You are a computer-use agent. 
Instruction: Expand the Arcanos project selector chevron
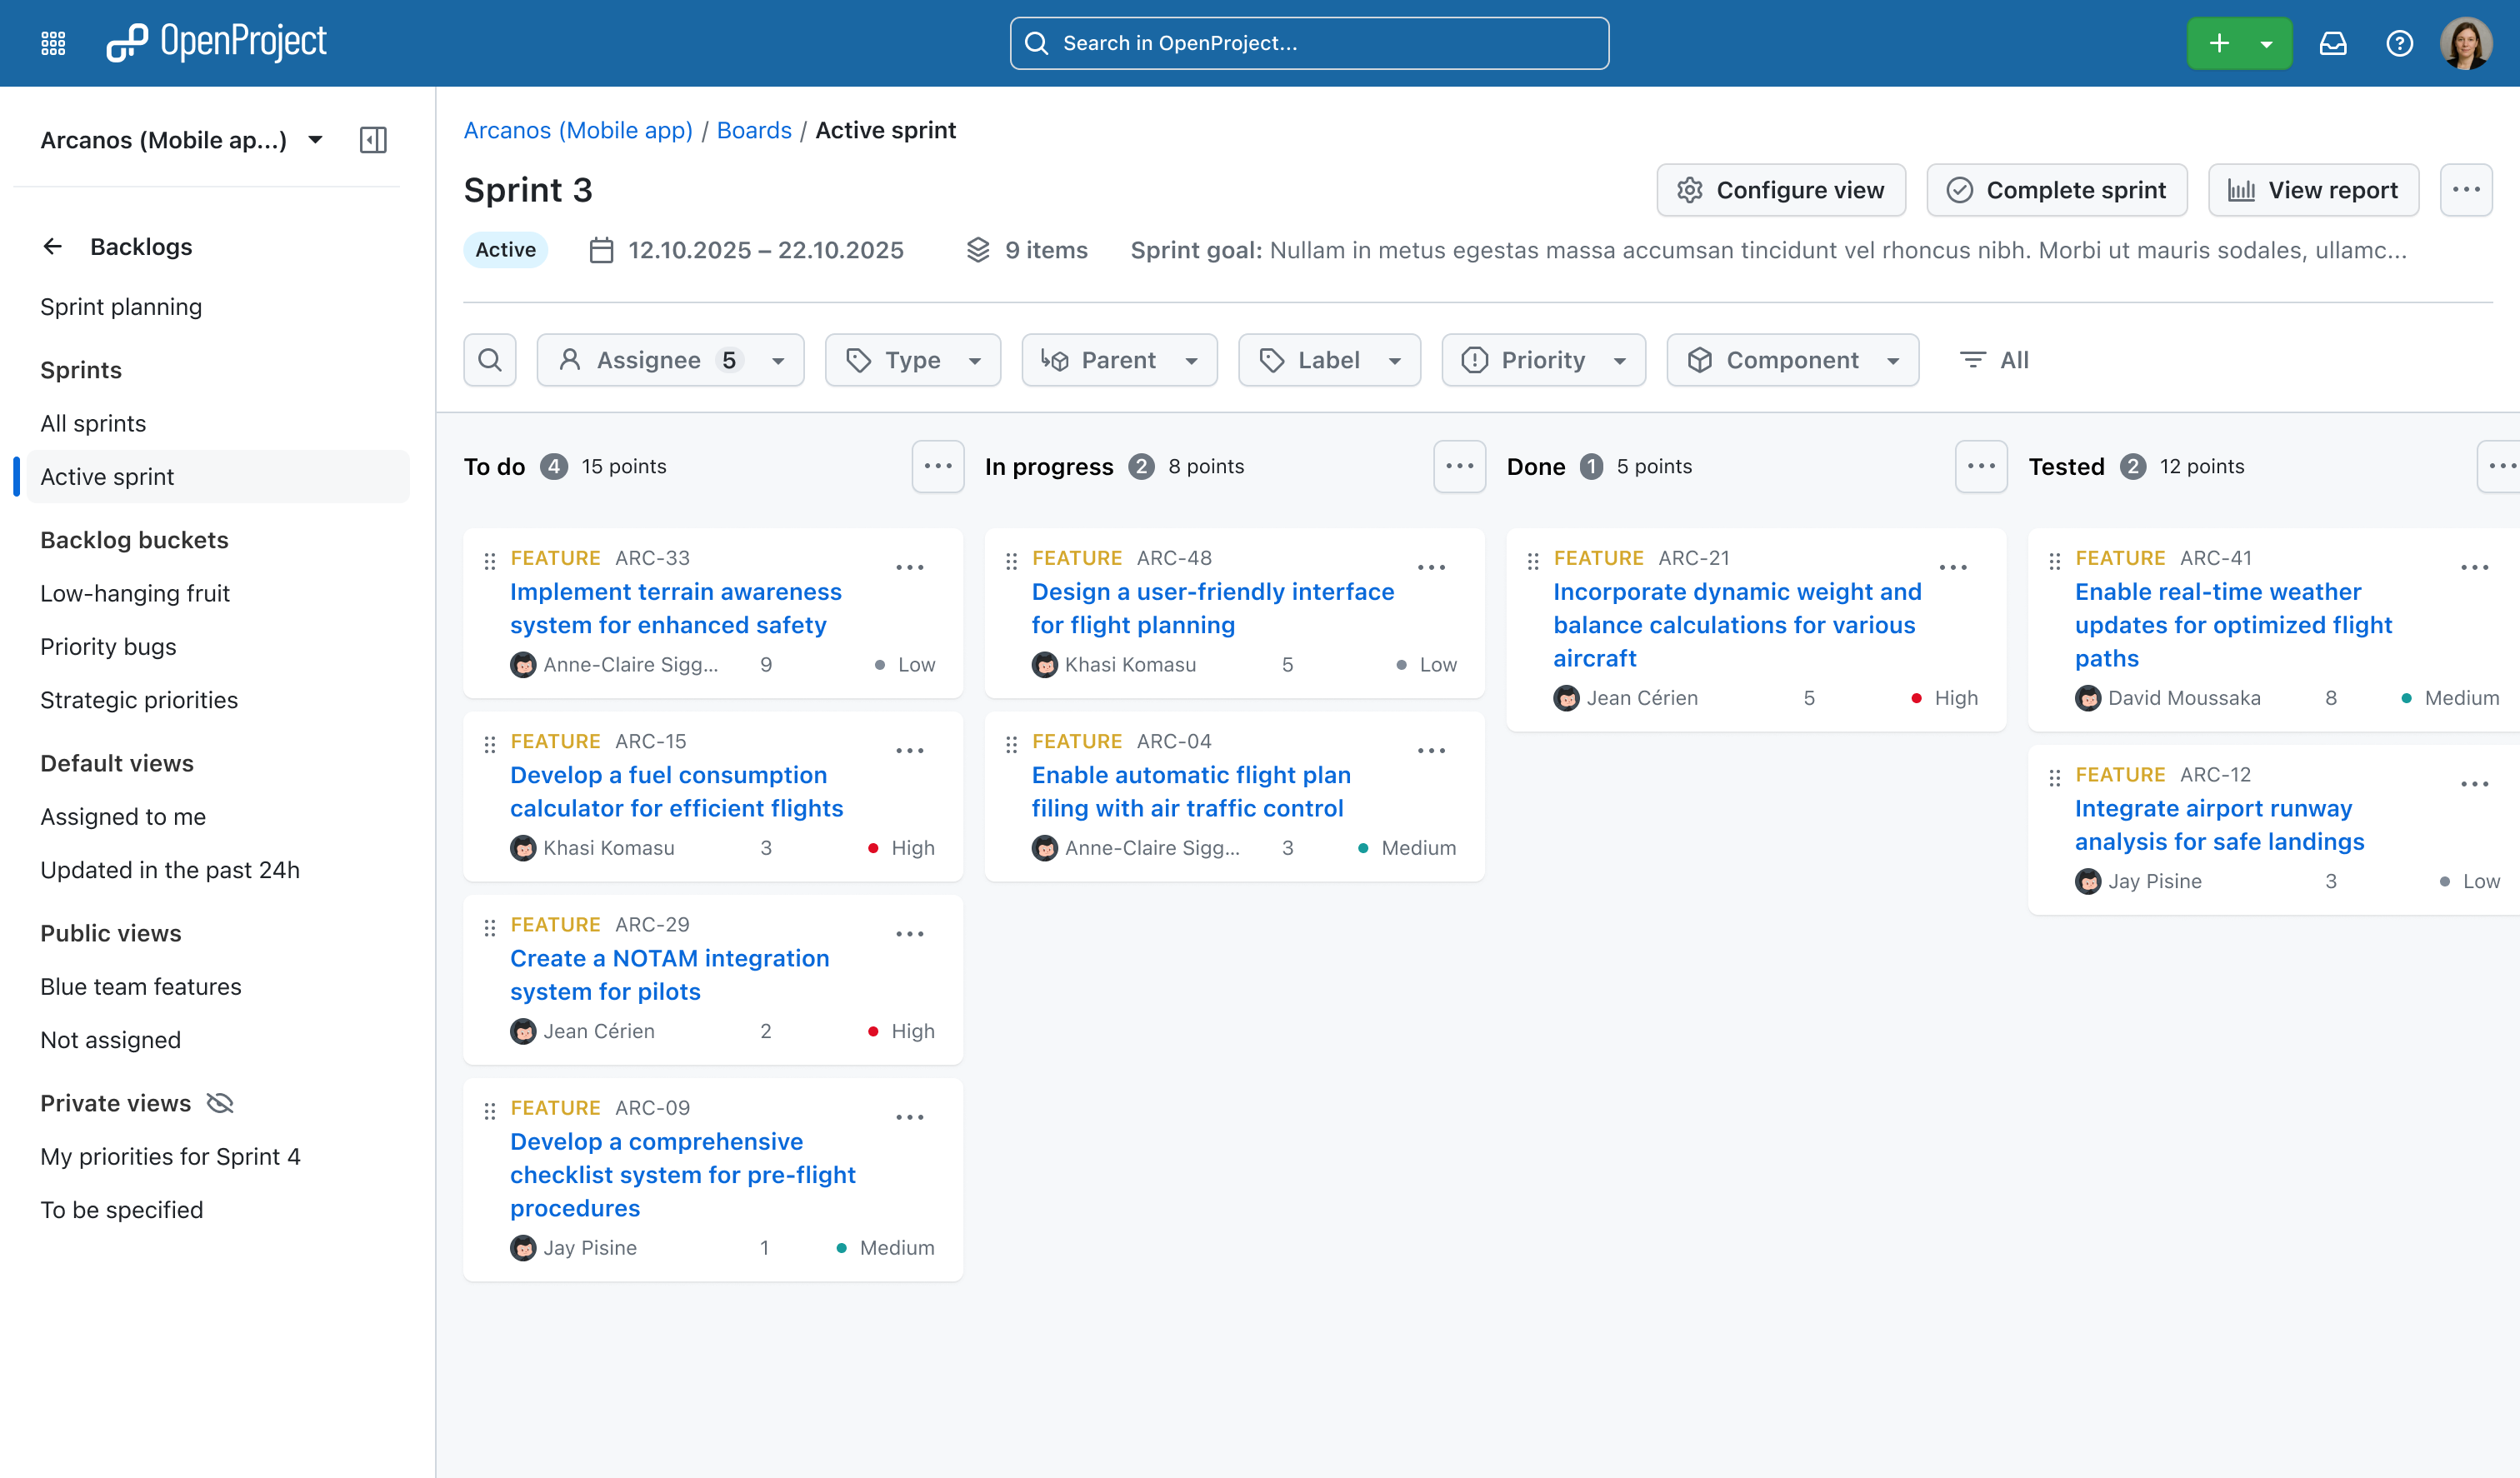(314, 140)
